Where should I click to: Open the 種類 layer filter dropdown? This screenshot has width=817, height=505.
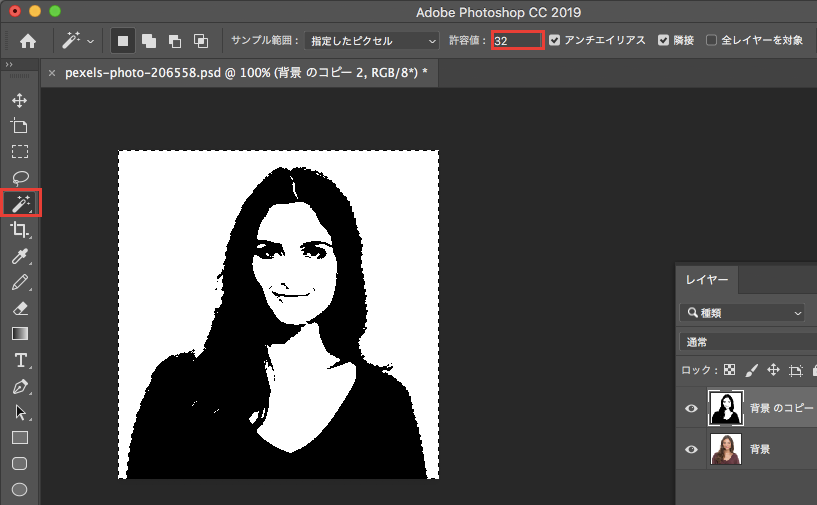(x=742, y=313)
